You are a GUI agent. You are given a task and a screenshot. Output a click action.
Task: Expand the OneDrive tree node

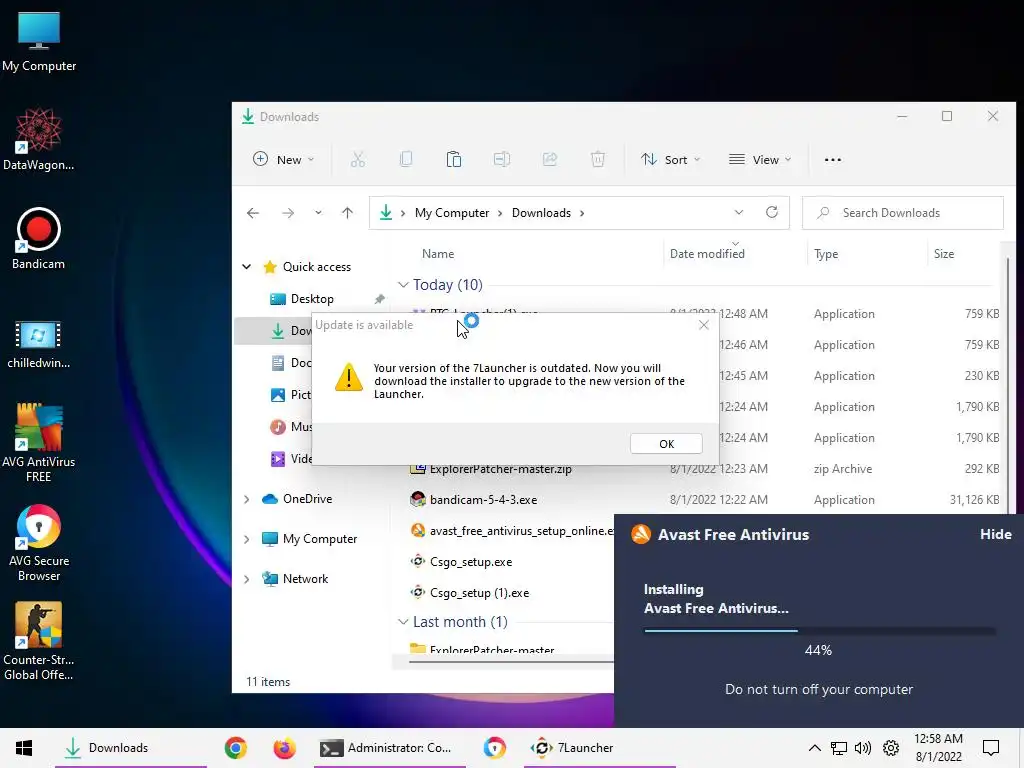[247, 499]
